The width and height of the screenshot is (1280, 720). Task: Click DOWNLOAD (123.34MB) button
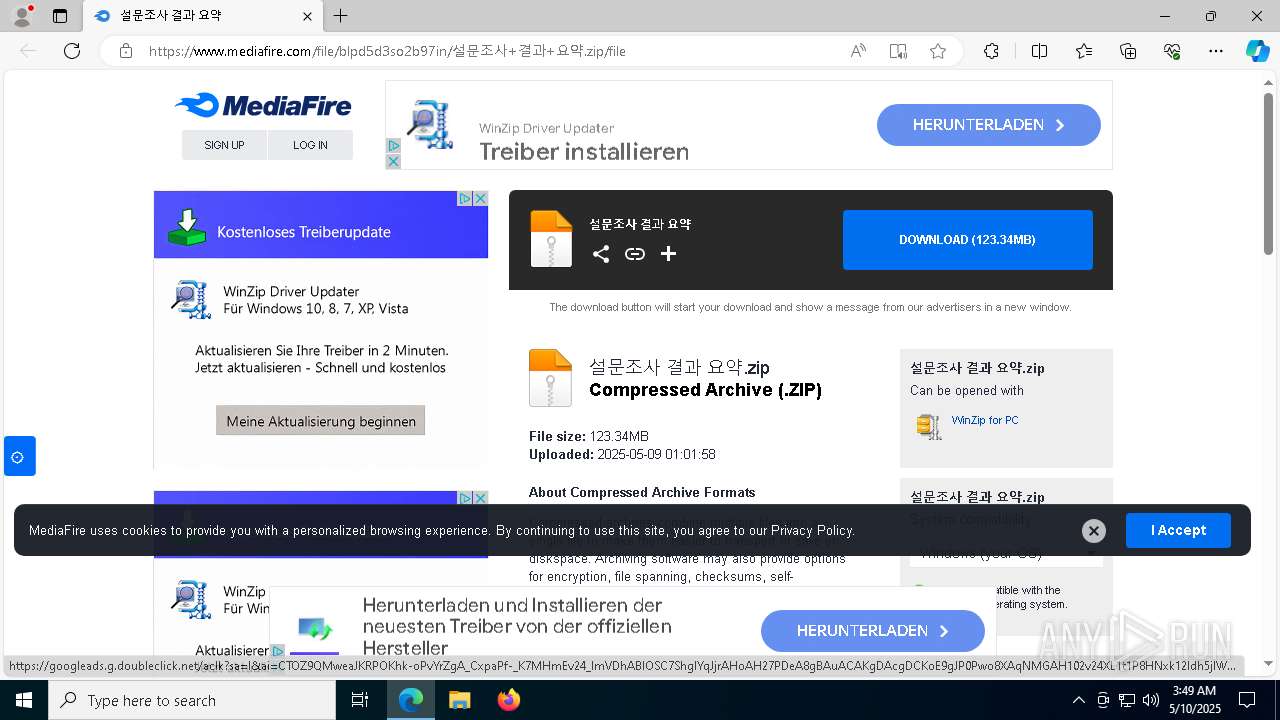coord(967,240)
